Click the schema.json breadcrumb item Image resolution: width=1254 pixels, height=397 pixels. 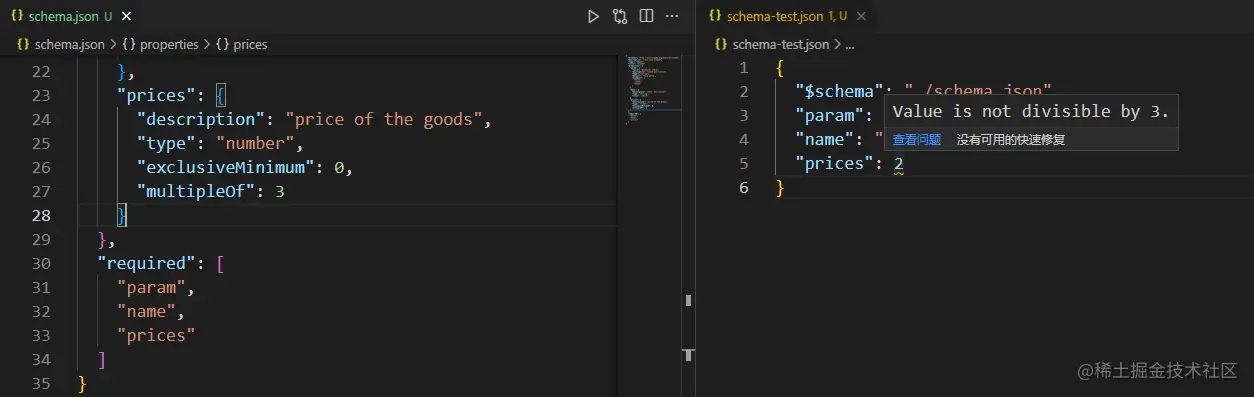(x=63, y=44)
